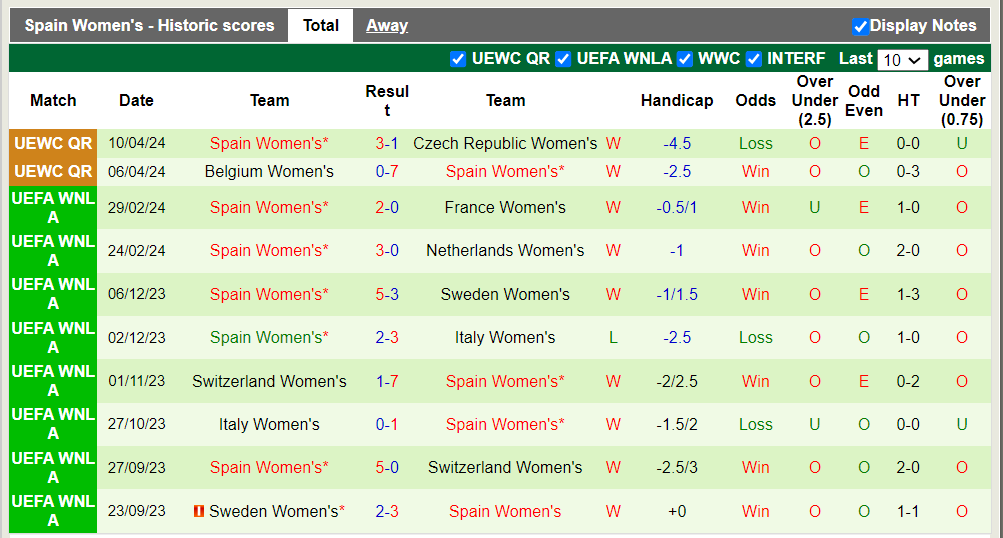Switch to the Total tab
1003x538 pixels.
[x=321, y=26]
